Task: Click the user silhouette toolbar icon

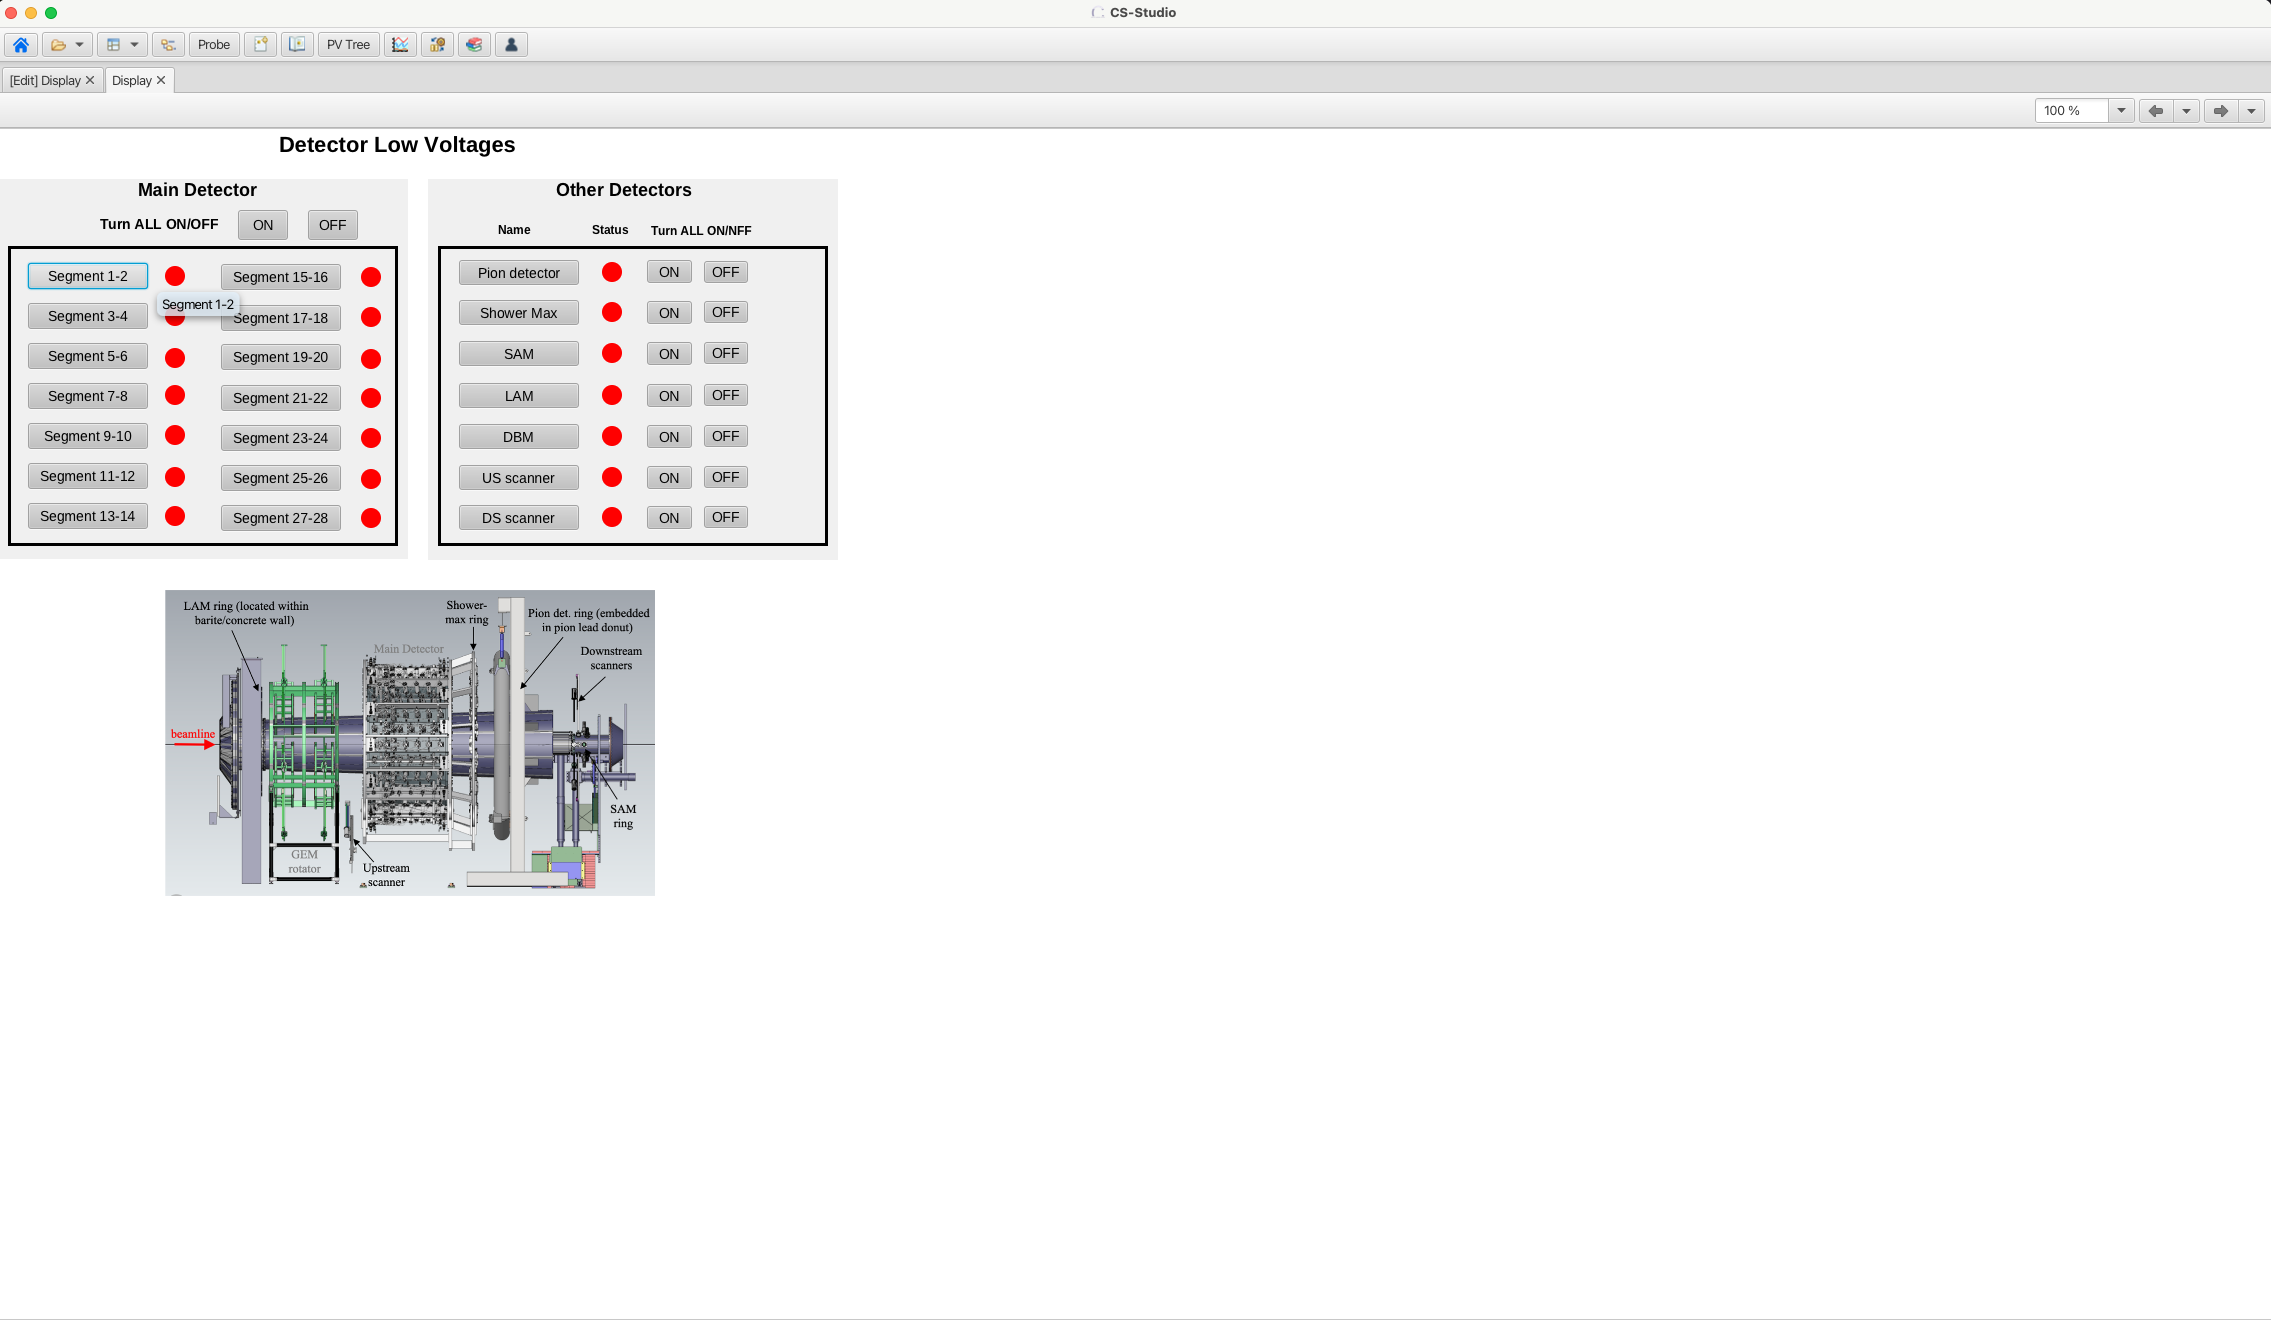Action: click(x=511, y=45)
